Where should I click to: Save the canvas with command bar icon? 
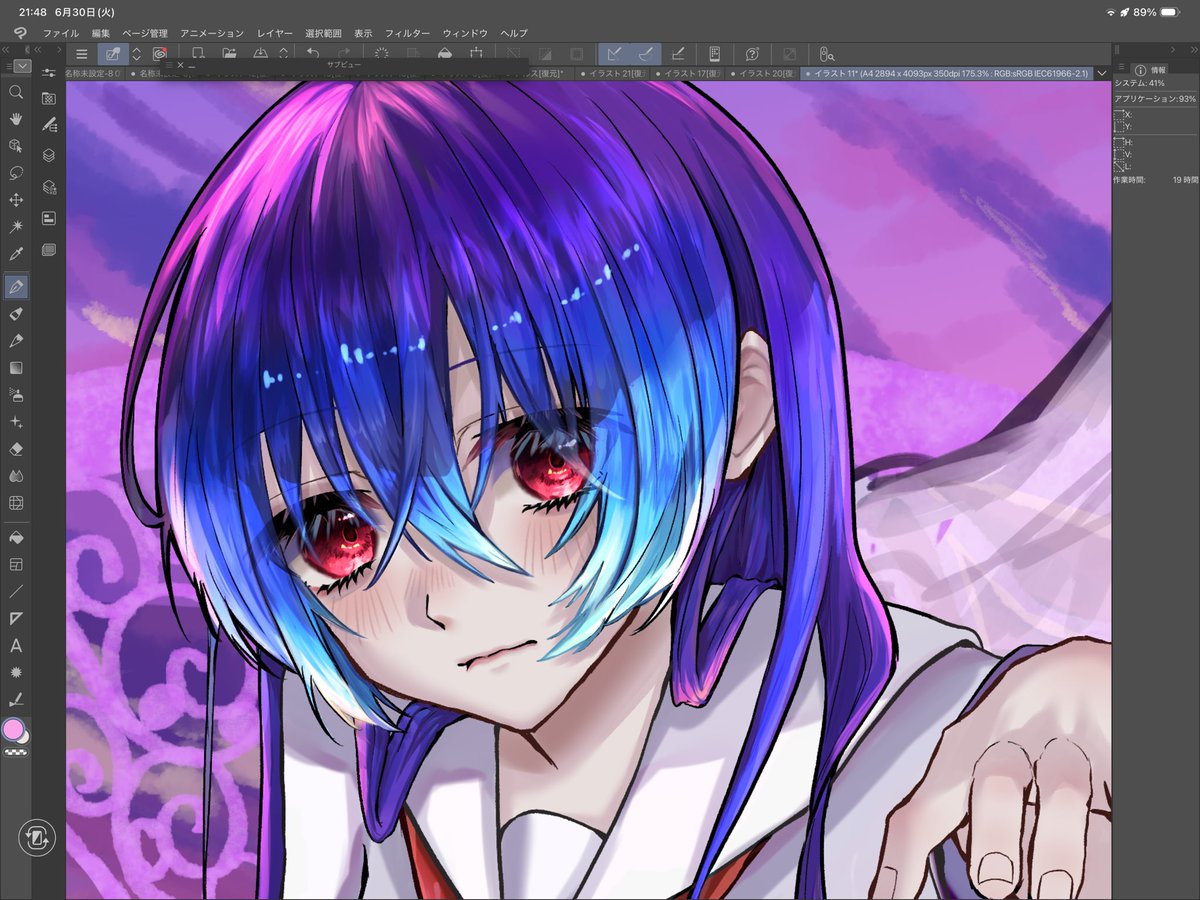click(x=260, y=54)
